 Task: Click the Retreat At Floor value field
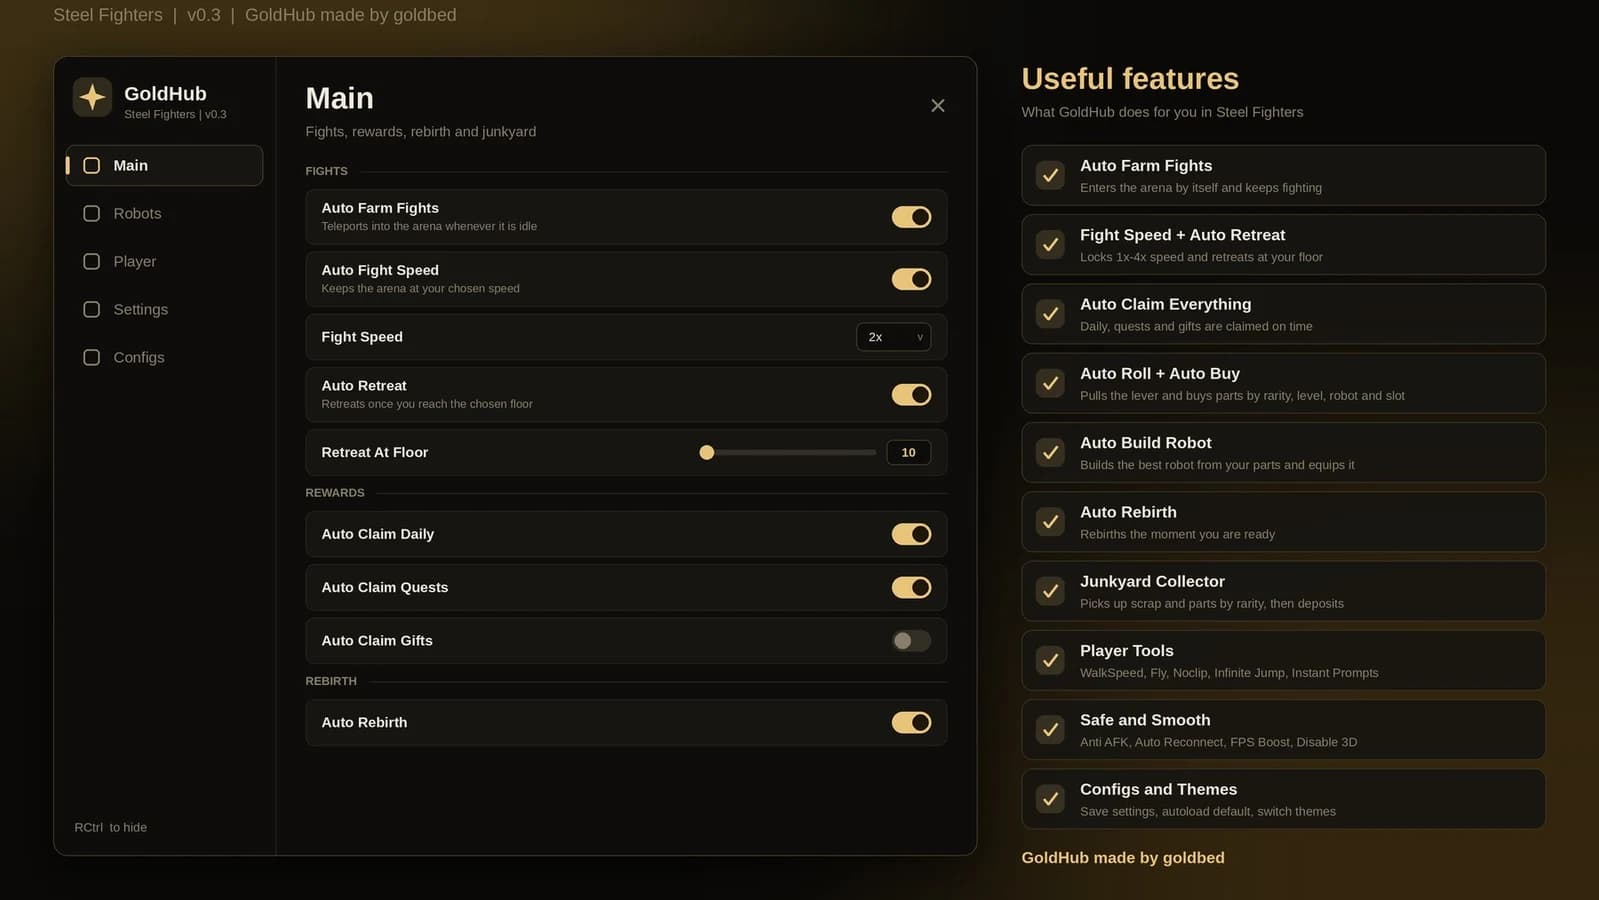(908, 452)
